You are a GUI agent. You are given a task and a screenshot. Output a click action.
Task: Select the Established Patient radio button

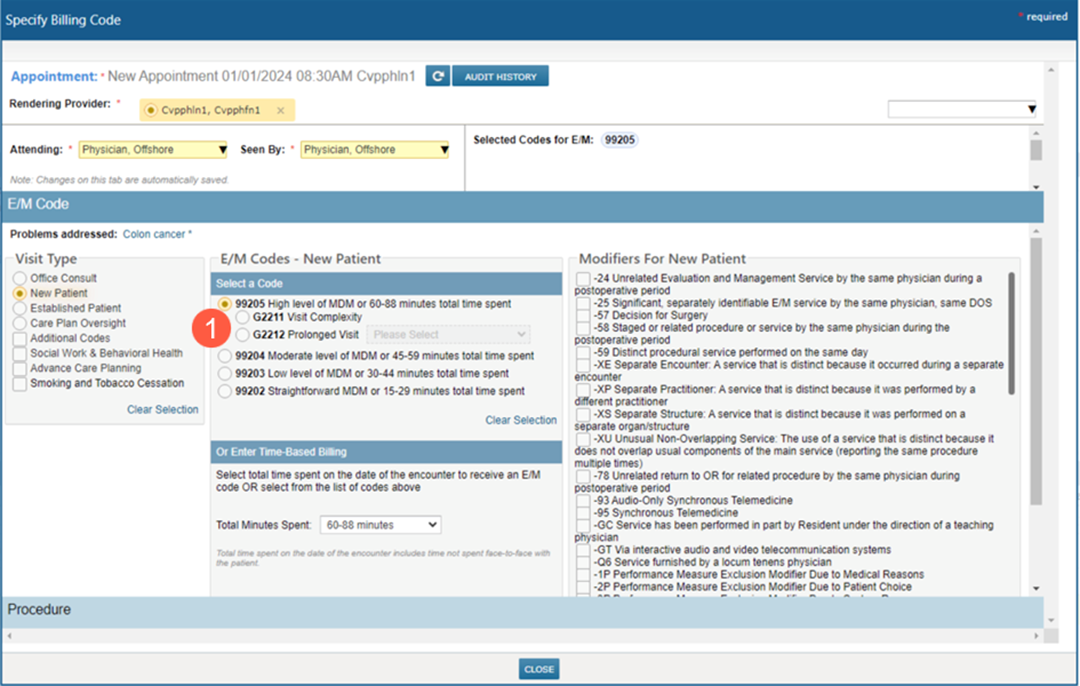[19, 309]
